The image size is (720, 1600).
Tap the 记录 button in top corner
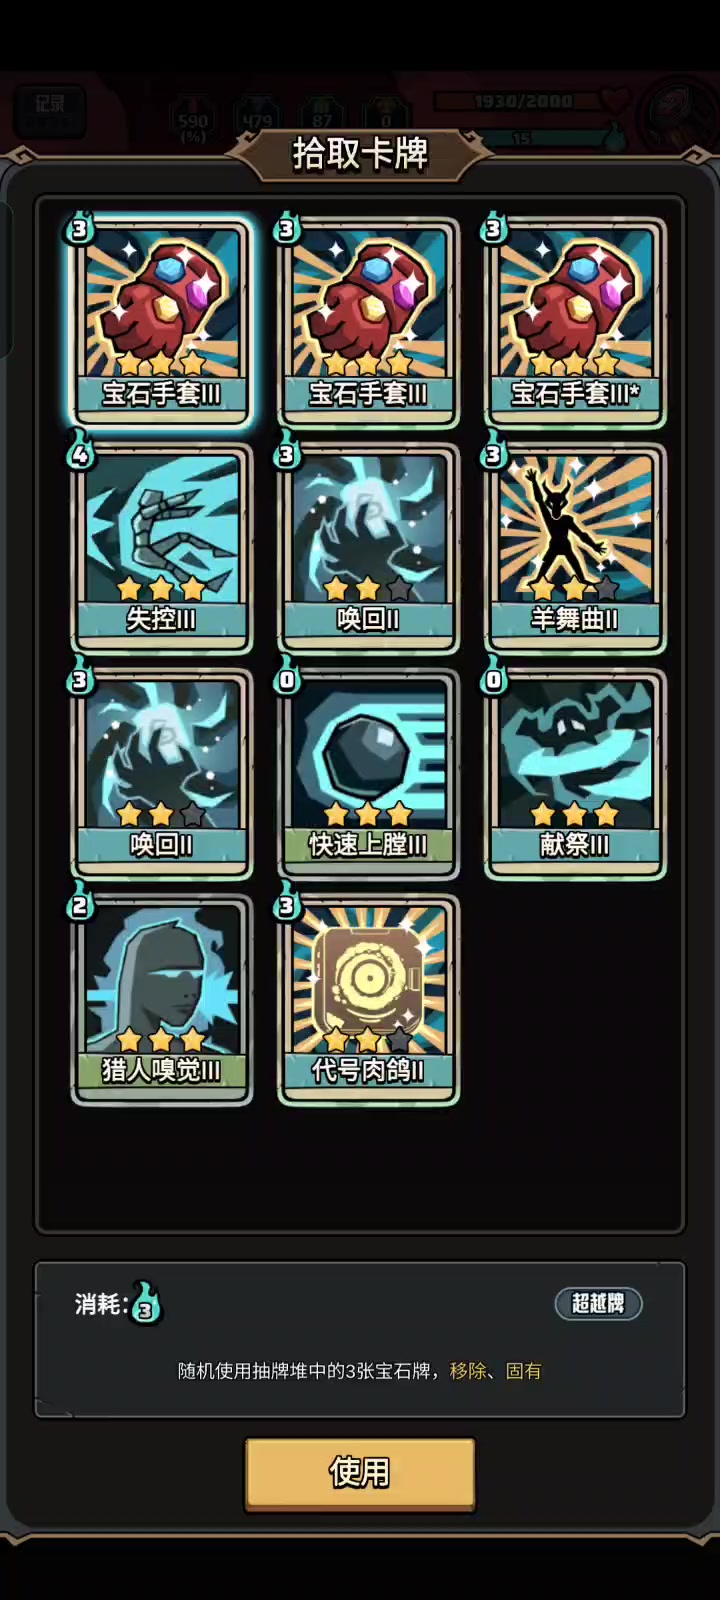point(50,111)
